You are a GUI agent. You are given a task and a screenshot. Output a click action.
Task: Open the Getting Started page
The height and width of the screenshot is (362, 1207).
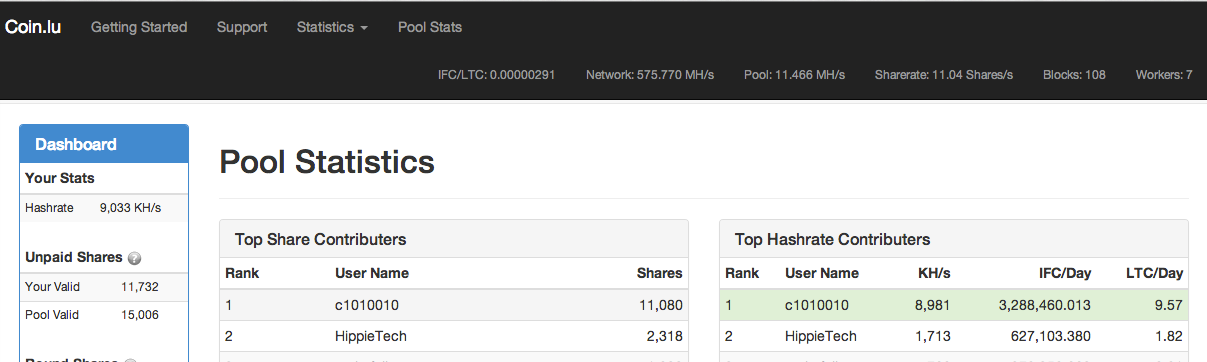[139, 27]
